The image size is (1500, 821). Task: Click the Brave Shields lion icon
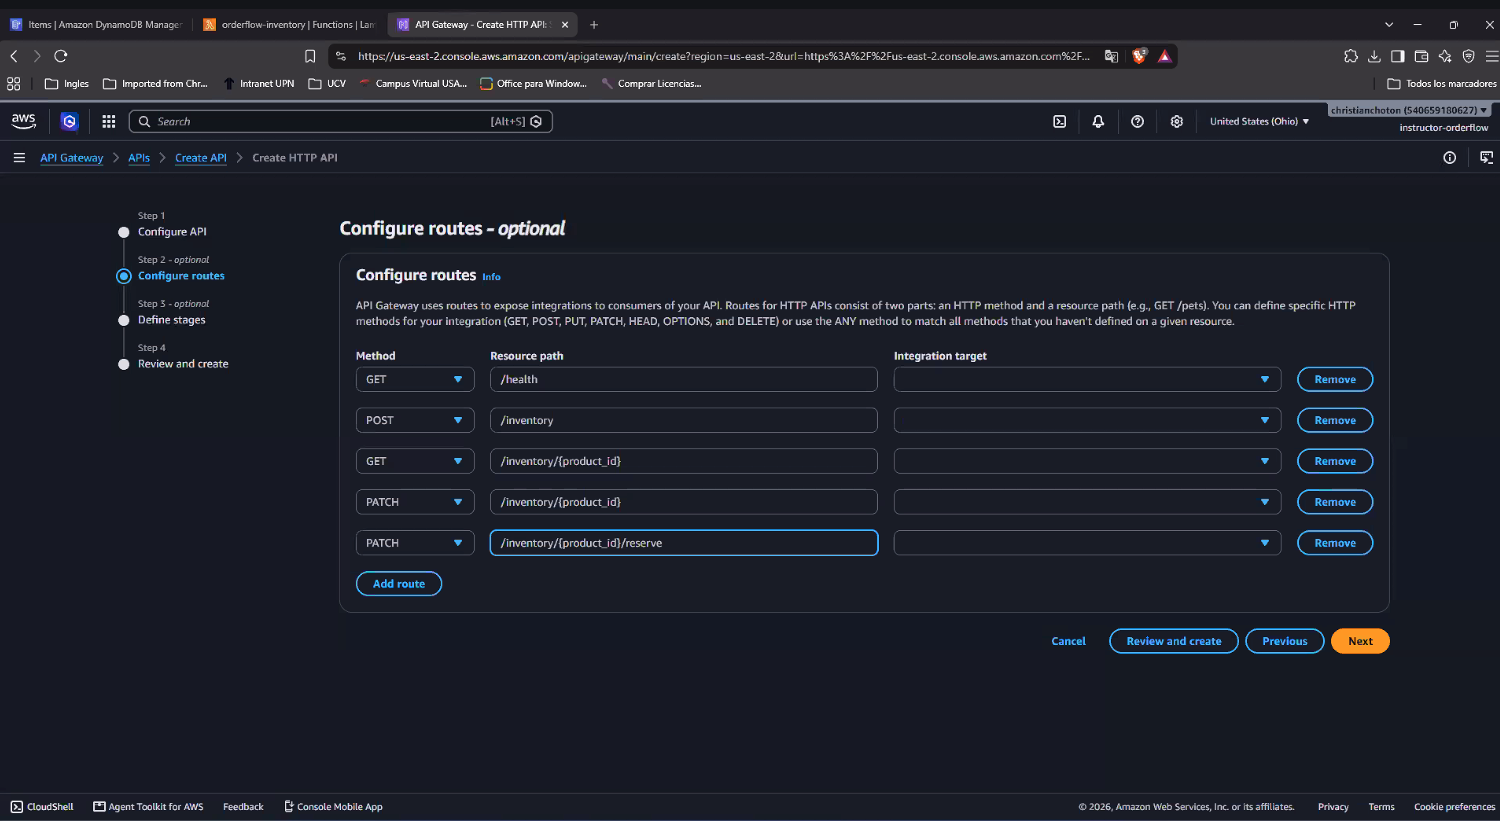[1139, 56]
